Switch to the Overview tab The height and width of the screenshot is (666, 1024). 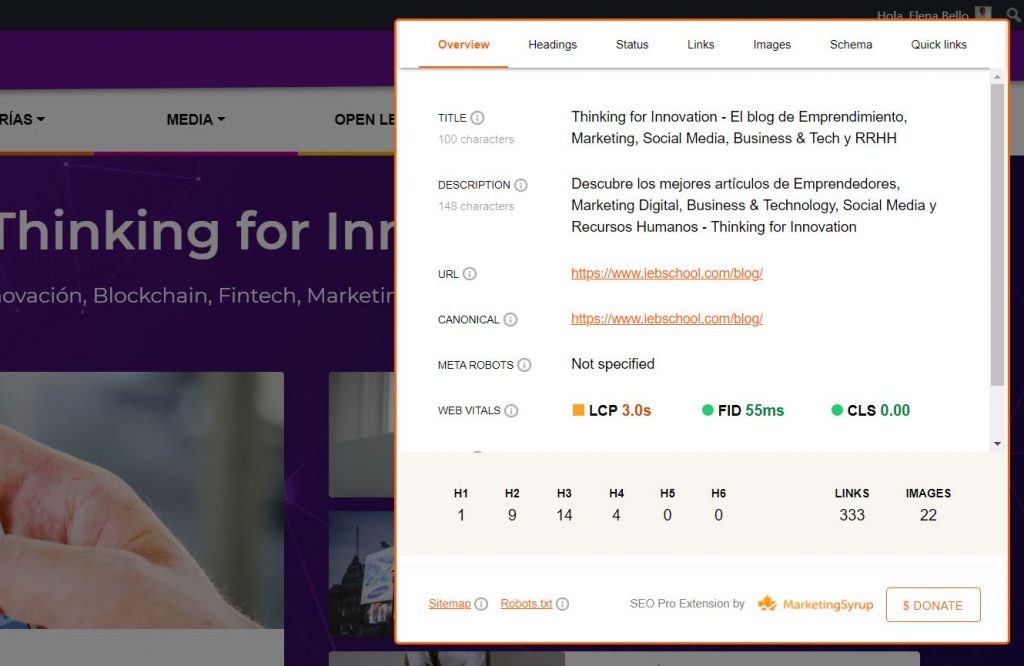click(464, 44)
